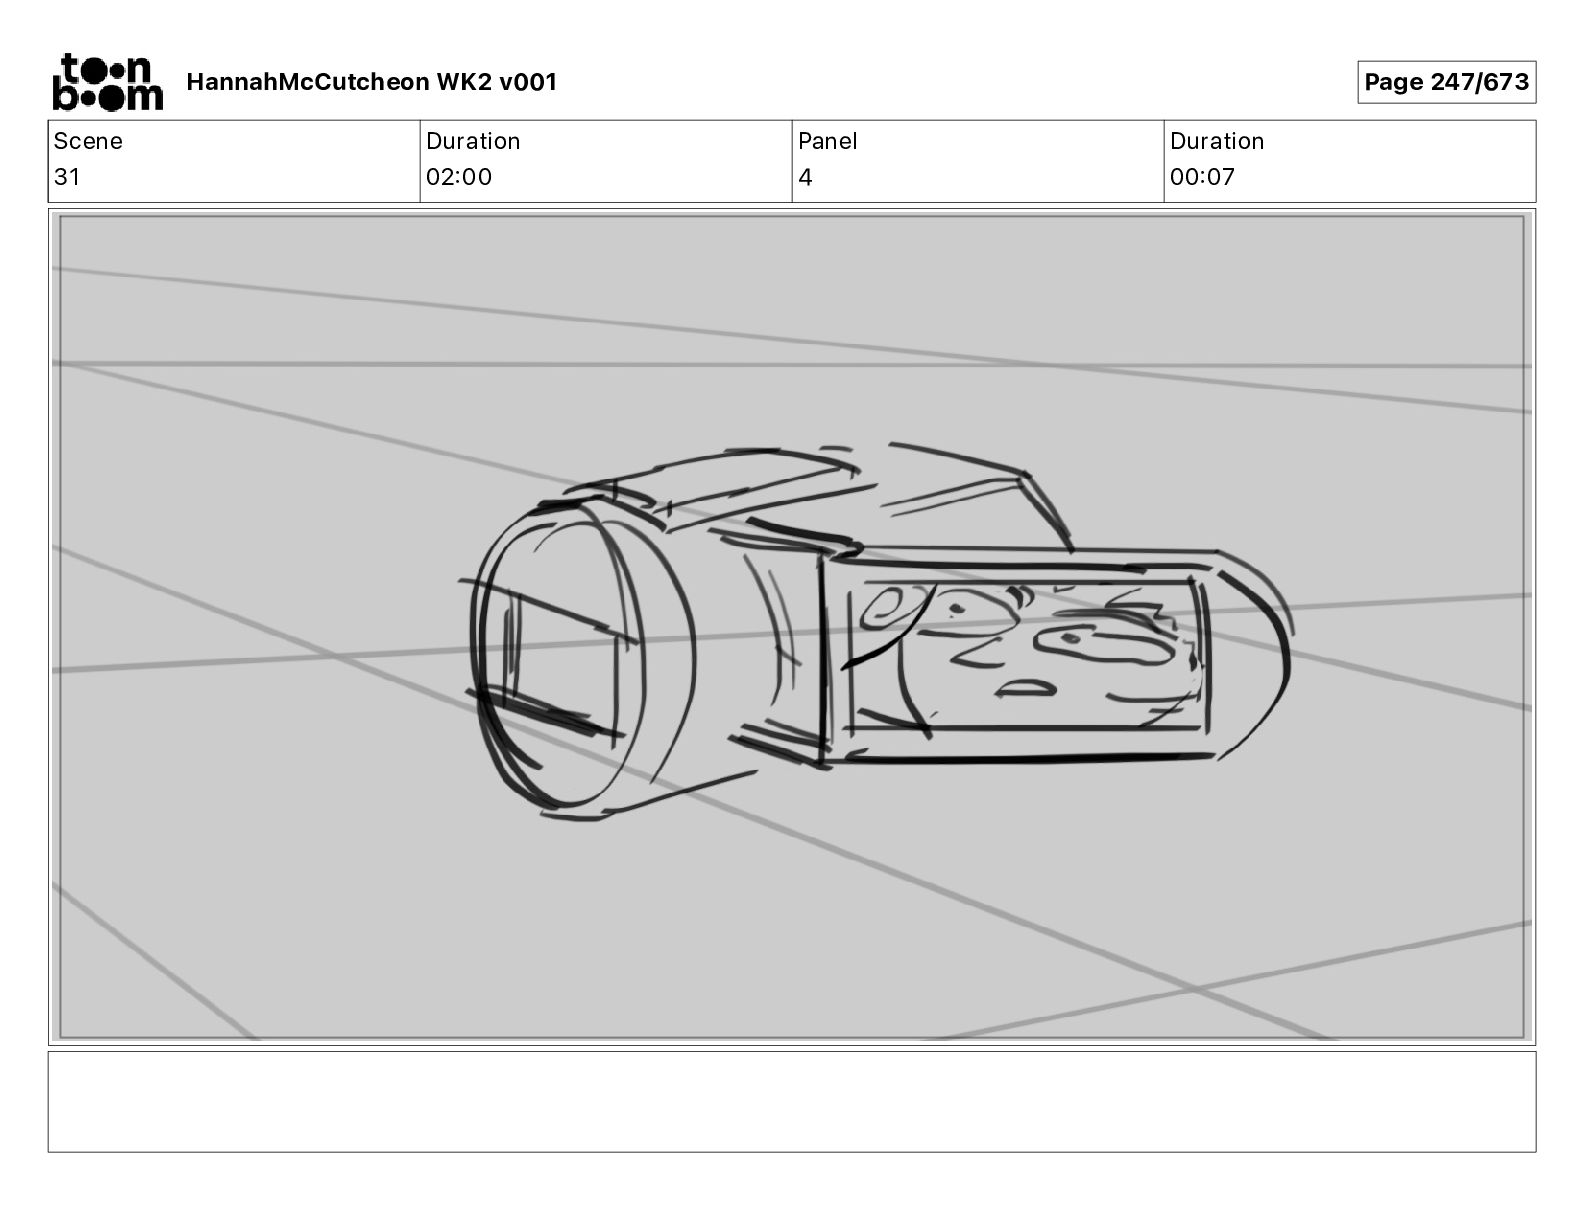Image resolution: width=1584 pixels, height=1224 pixels.
Task: Click the Toon Boom logo
Action: coord(107,81)
